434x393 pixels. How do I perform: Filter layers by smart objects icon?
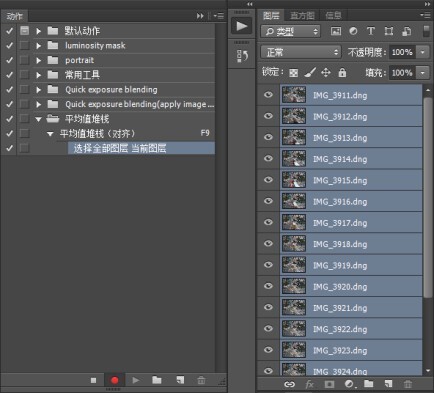click(x=406, y=31)
